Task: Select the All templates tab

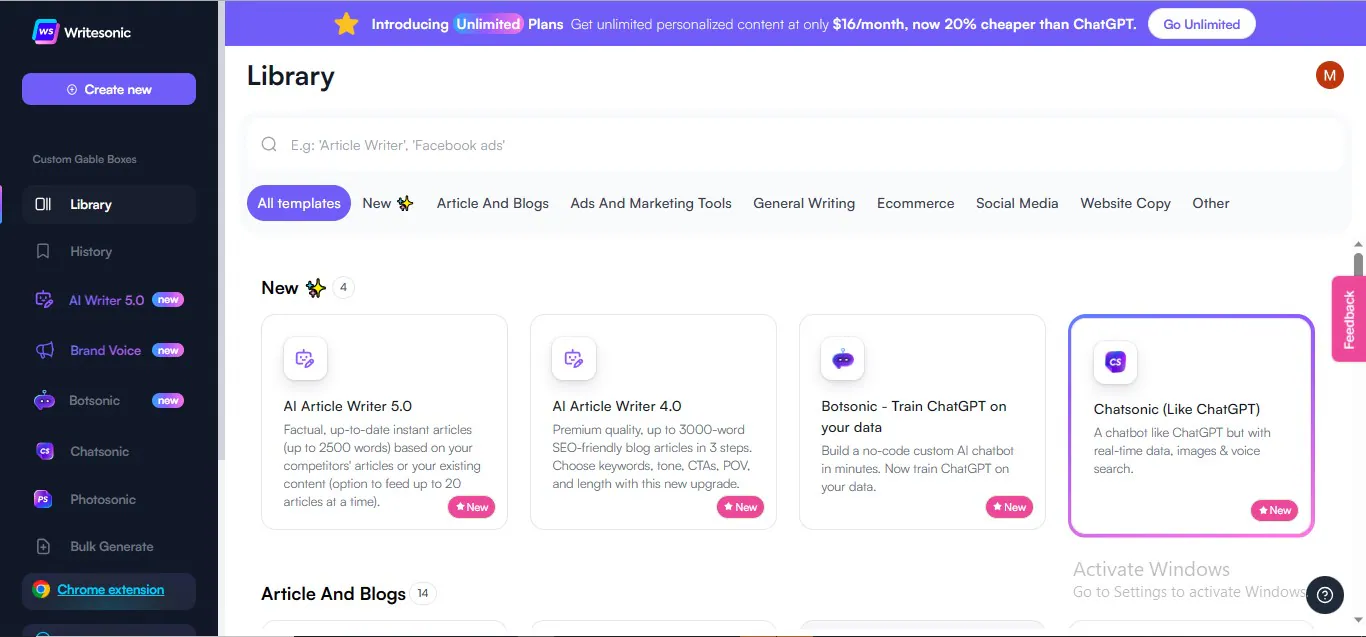Action: pos(299,203)
